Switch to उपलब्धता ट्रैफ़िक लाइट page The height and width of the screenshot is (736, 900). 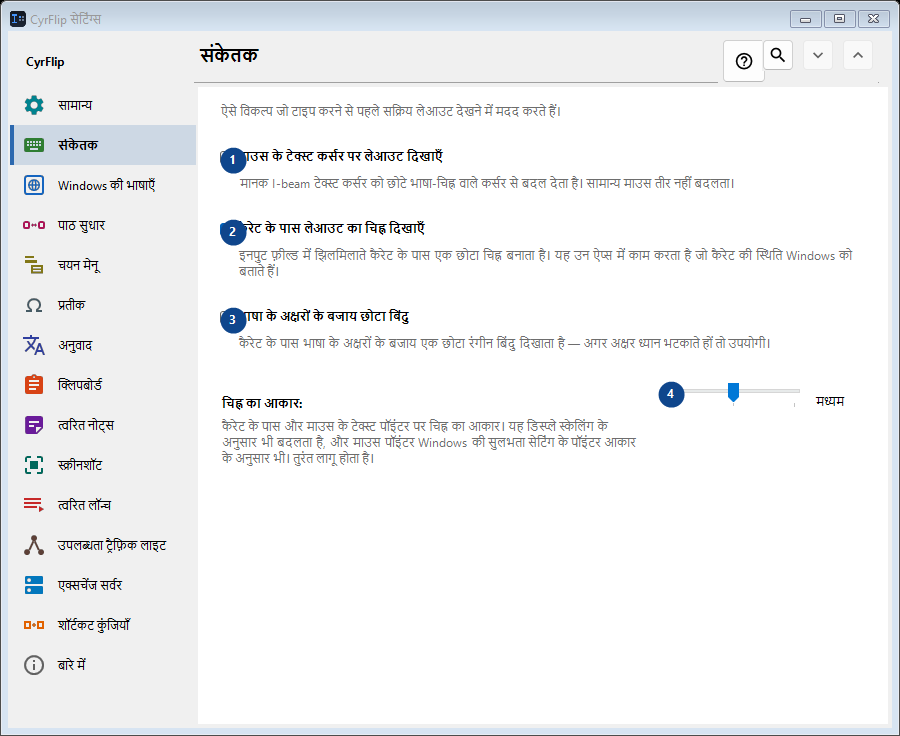[103, 545]
